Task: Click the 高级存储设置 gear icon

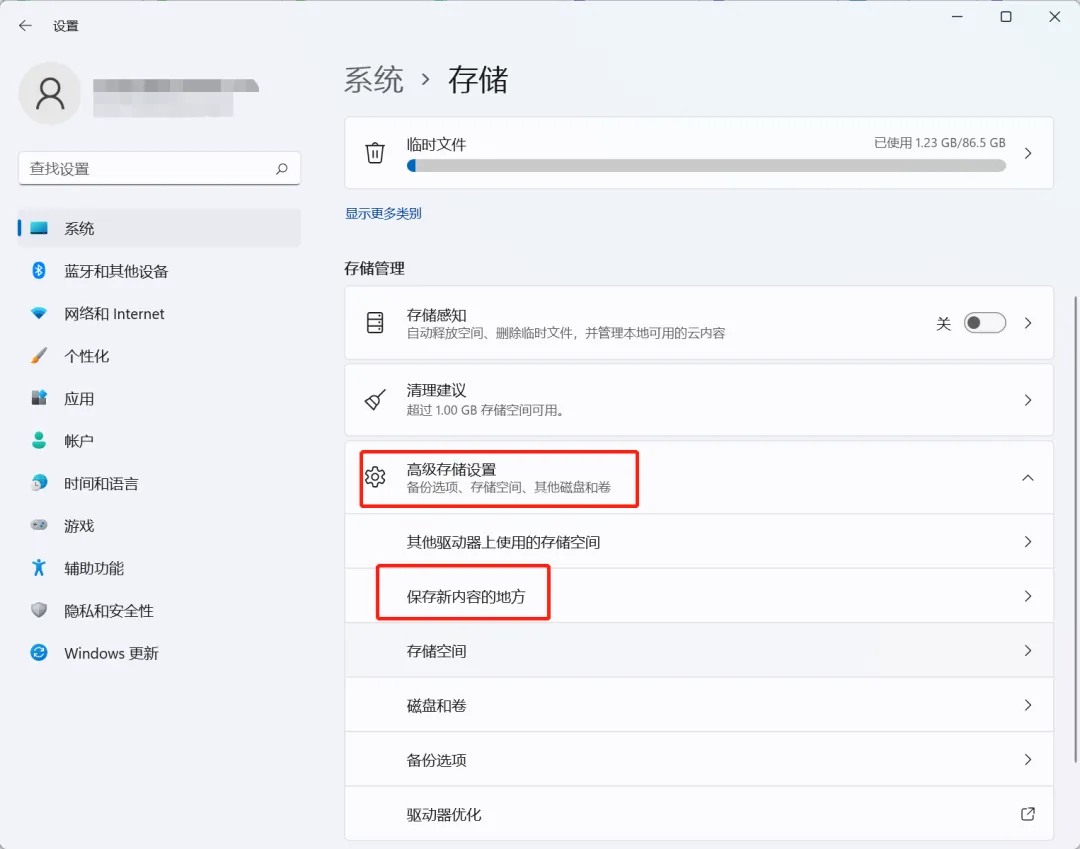Action: click(x=375, y=476)
